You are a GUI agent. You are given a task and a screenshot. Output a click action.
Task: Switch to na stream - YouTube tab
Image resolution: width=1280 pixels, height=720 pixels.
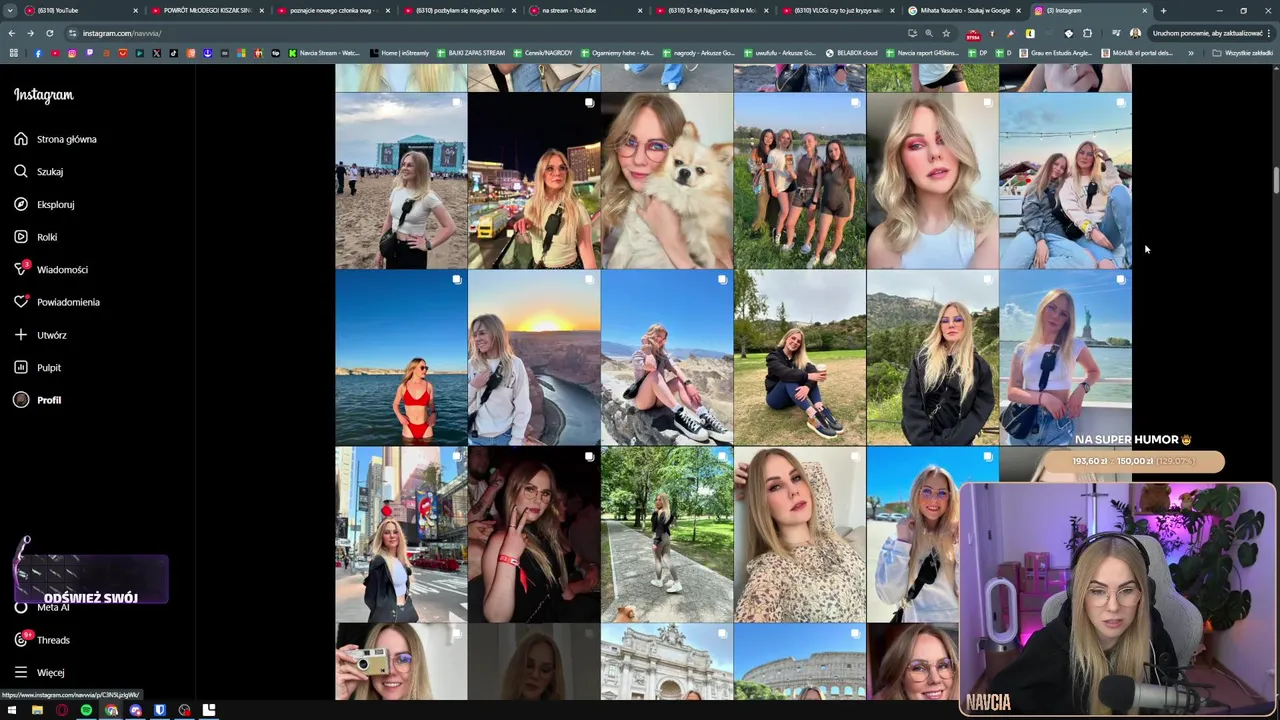coord(585,10)
